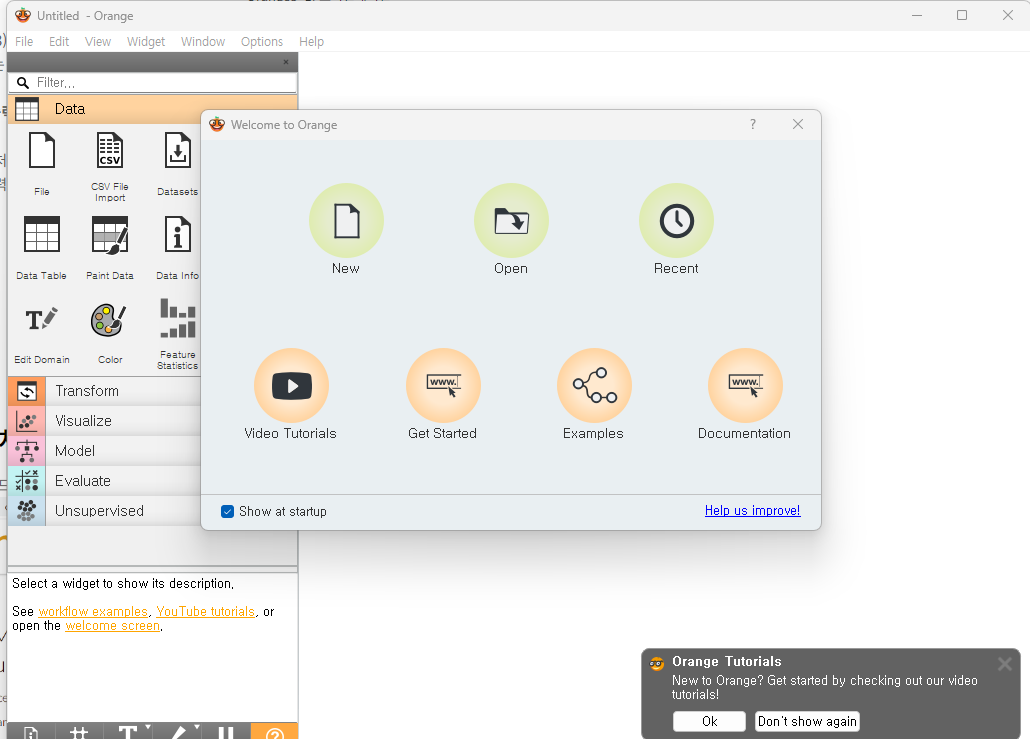Click the Open workflow icon
This screenshot has height=739, width=1030.
pyautogui.click(x=511, y=221)
